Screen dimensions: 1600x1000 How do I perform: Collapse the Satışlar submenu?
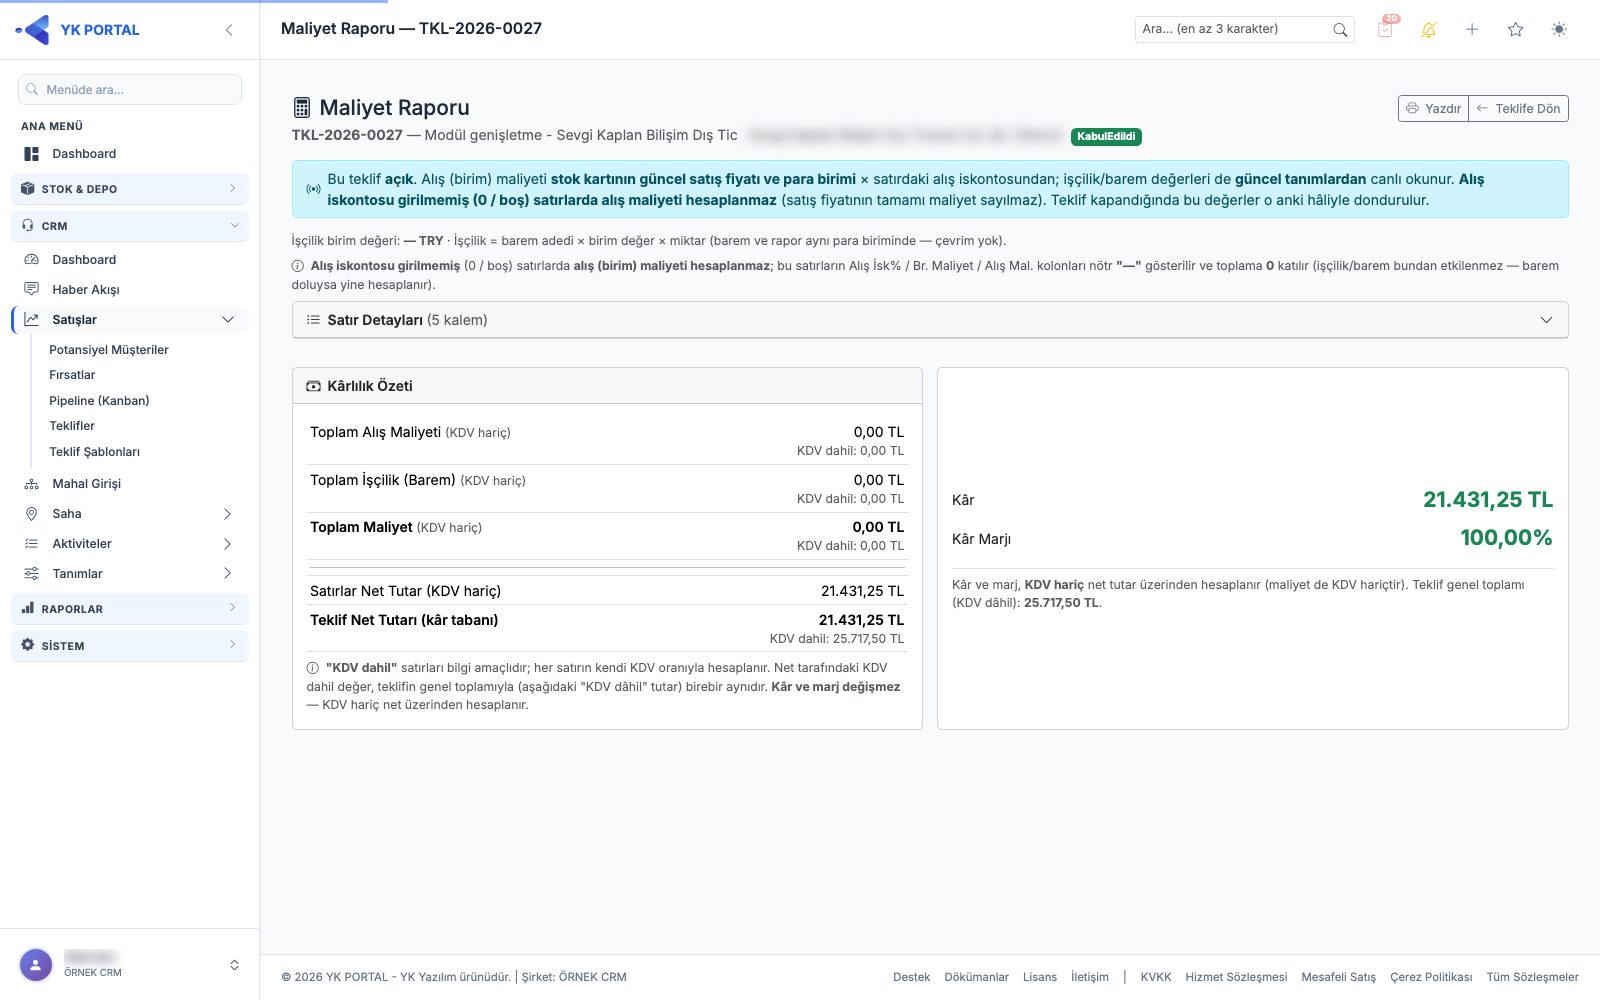coord(130,320)
